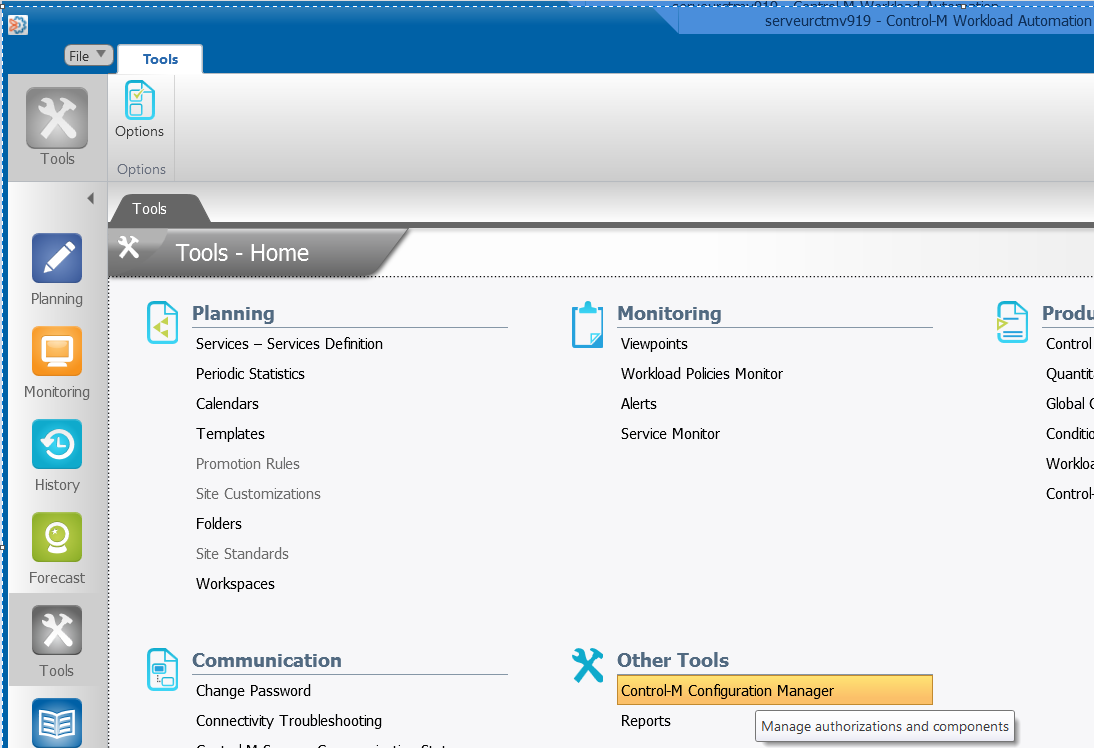Launch Control-M Configuration Manager
The height and width of the screenshot is (748, 1094).
tap(774, 691)
